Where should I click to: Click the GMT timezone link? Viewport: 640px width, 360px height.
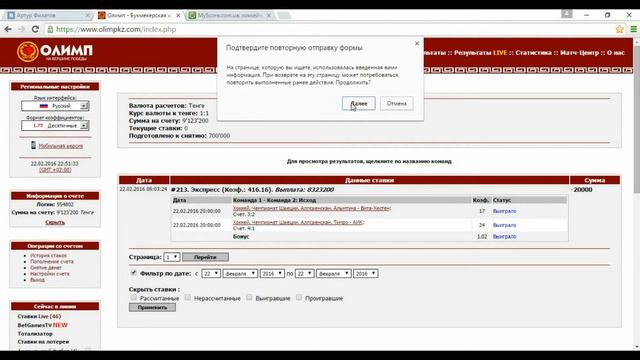pyautogui.click(x=55, y=170)
